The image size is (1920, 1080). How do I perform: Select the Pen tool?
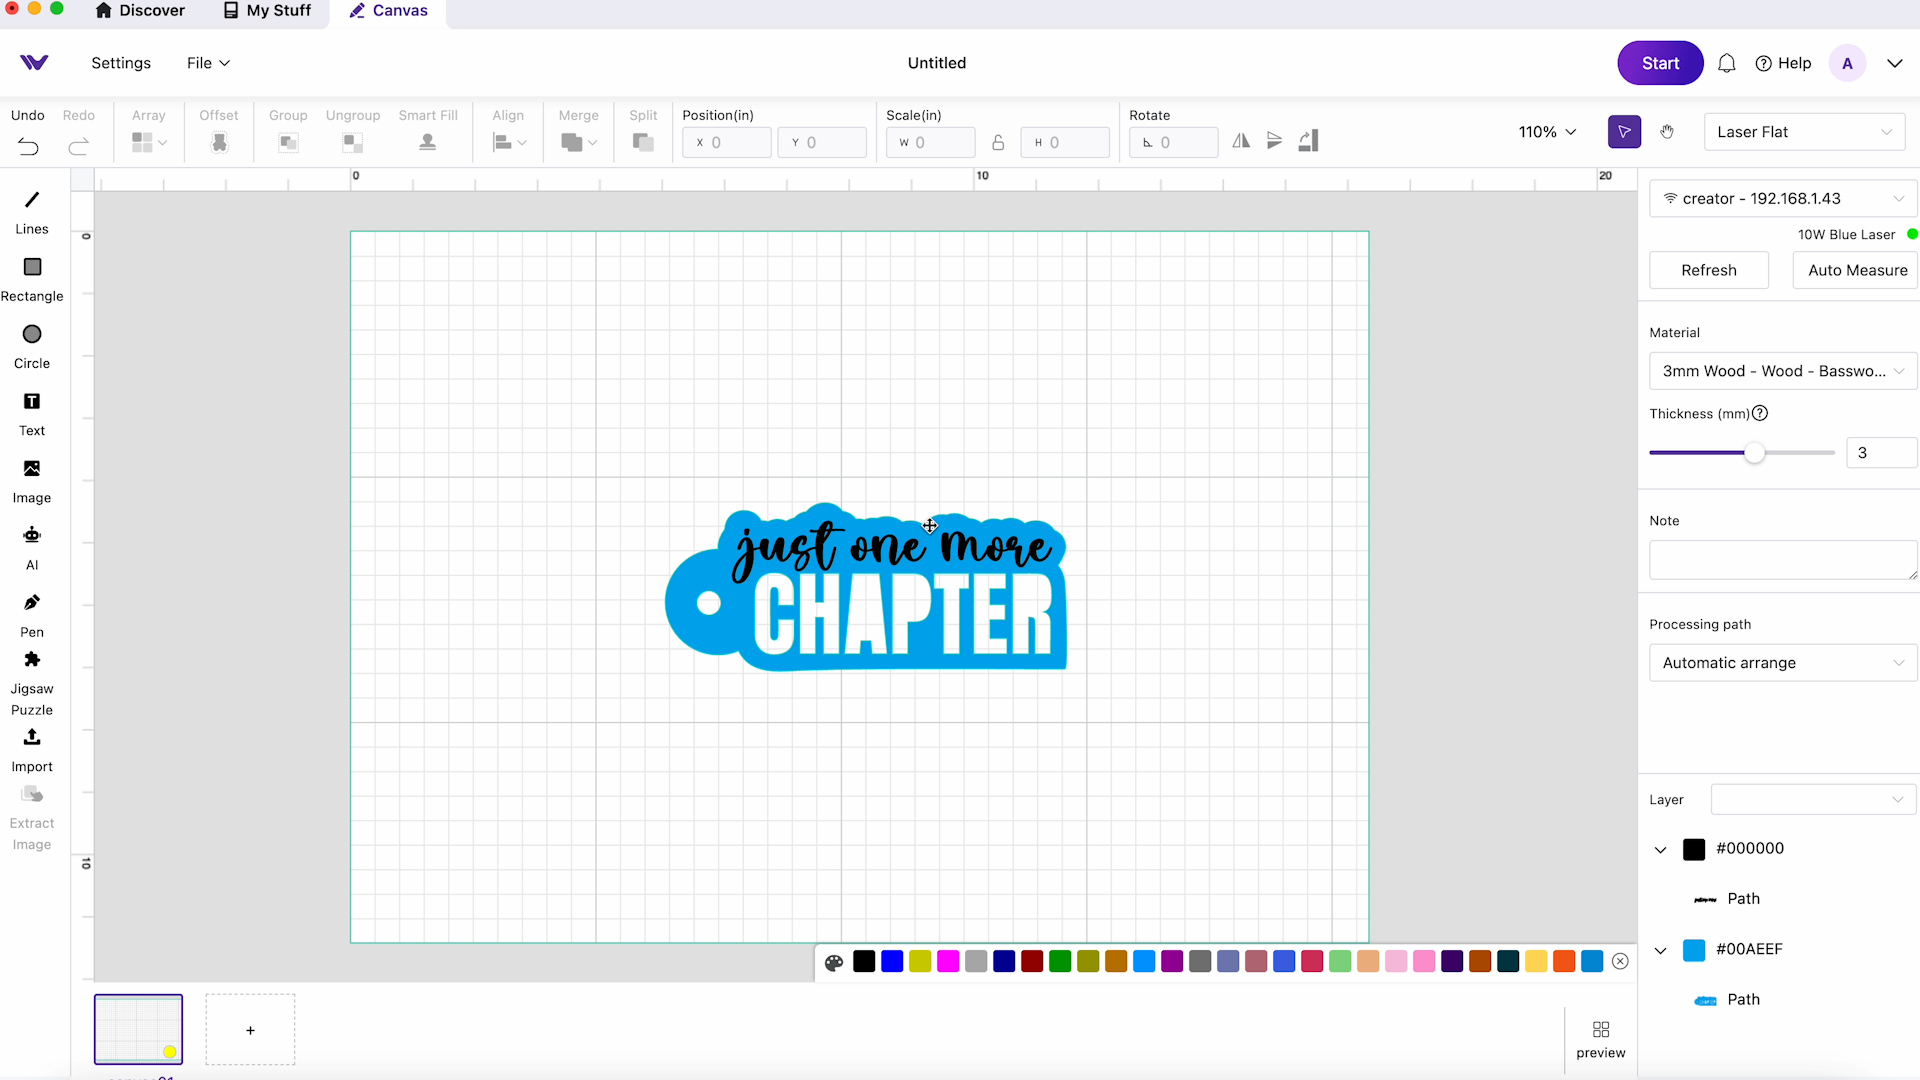(32, 604)
